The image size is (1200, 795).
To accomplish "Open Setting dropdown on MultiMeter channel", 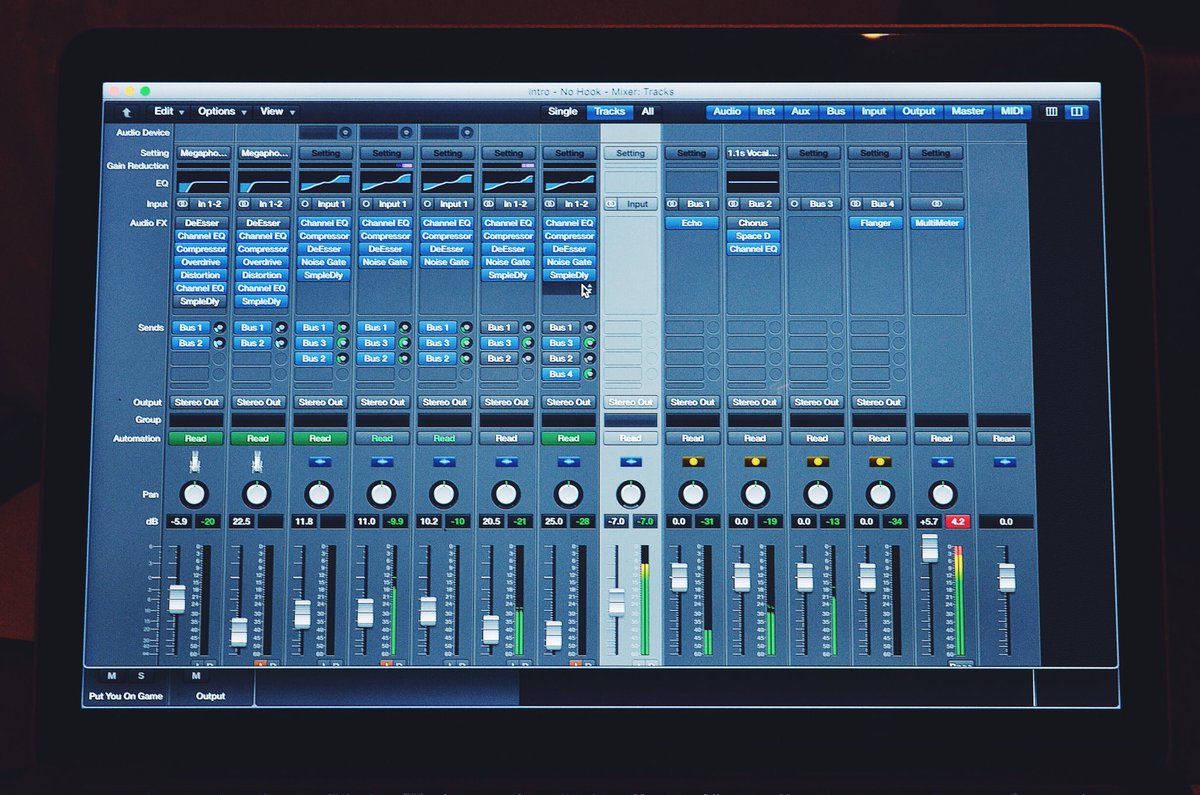I will click(x=936, y=153).
